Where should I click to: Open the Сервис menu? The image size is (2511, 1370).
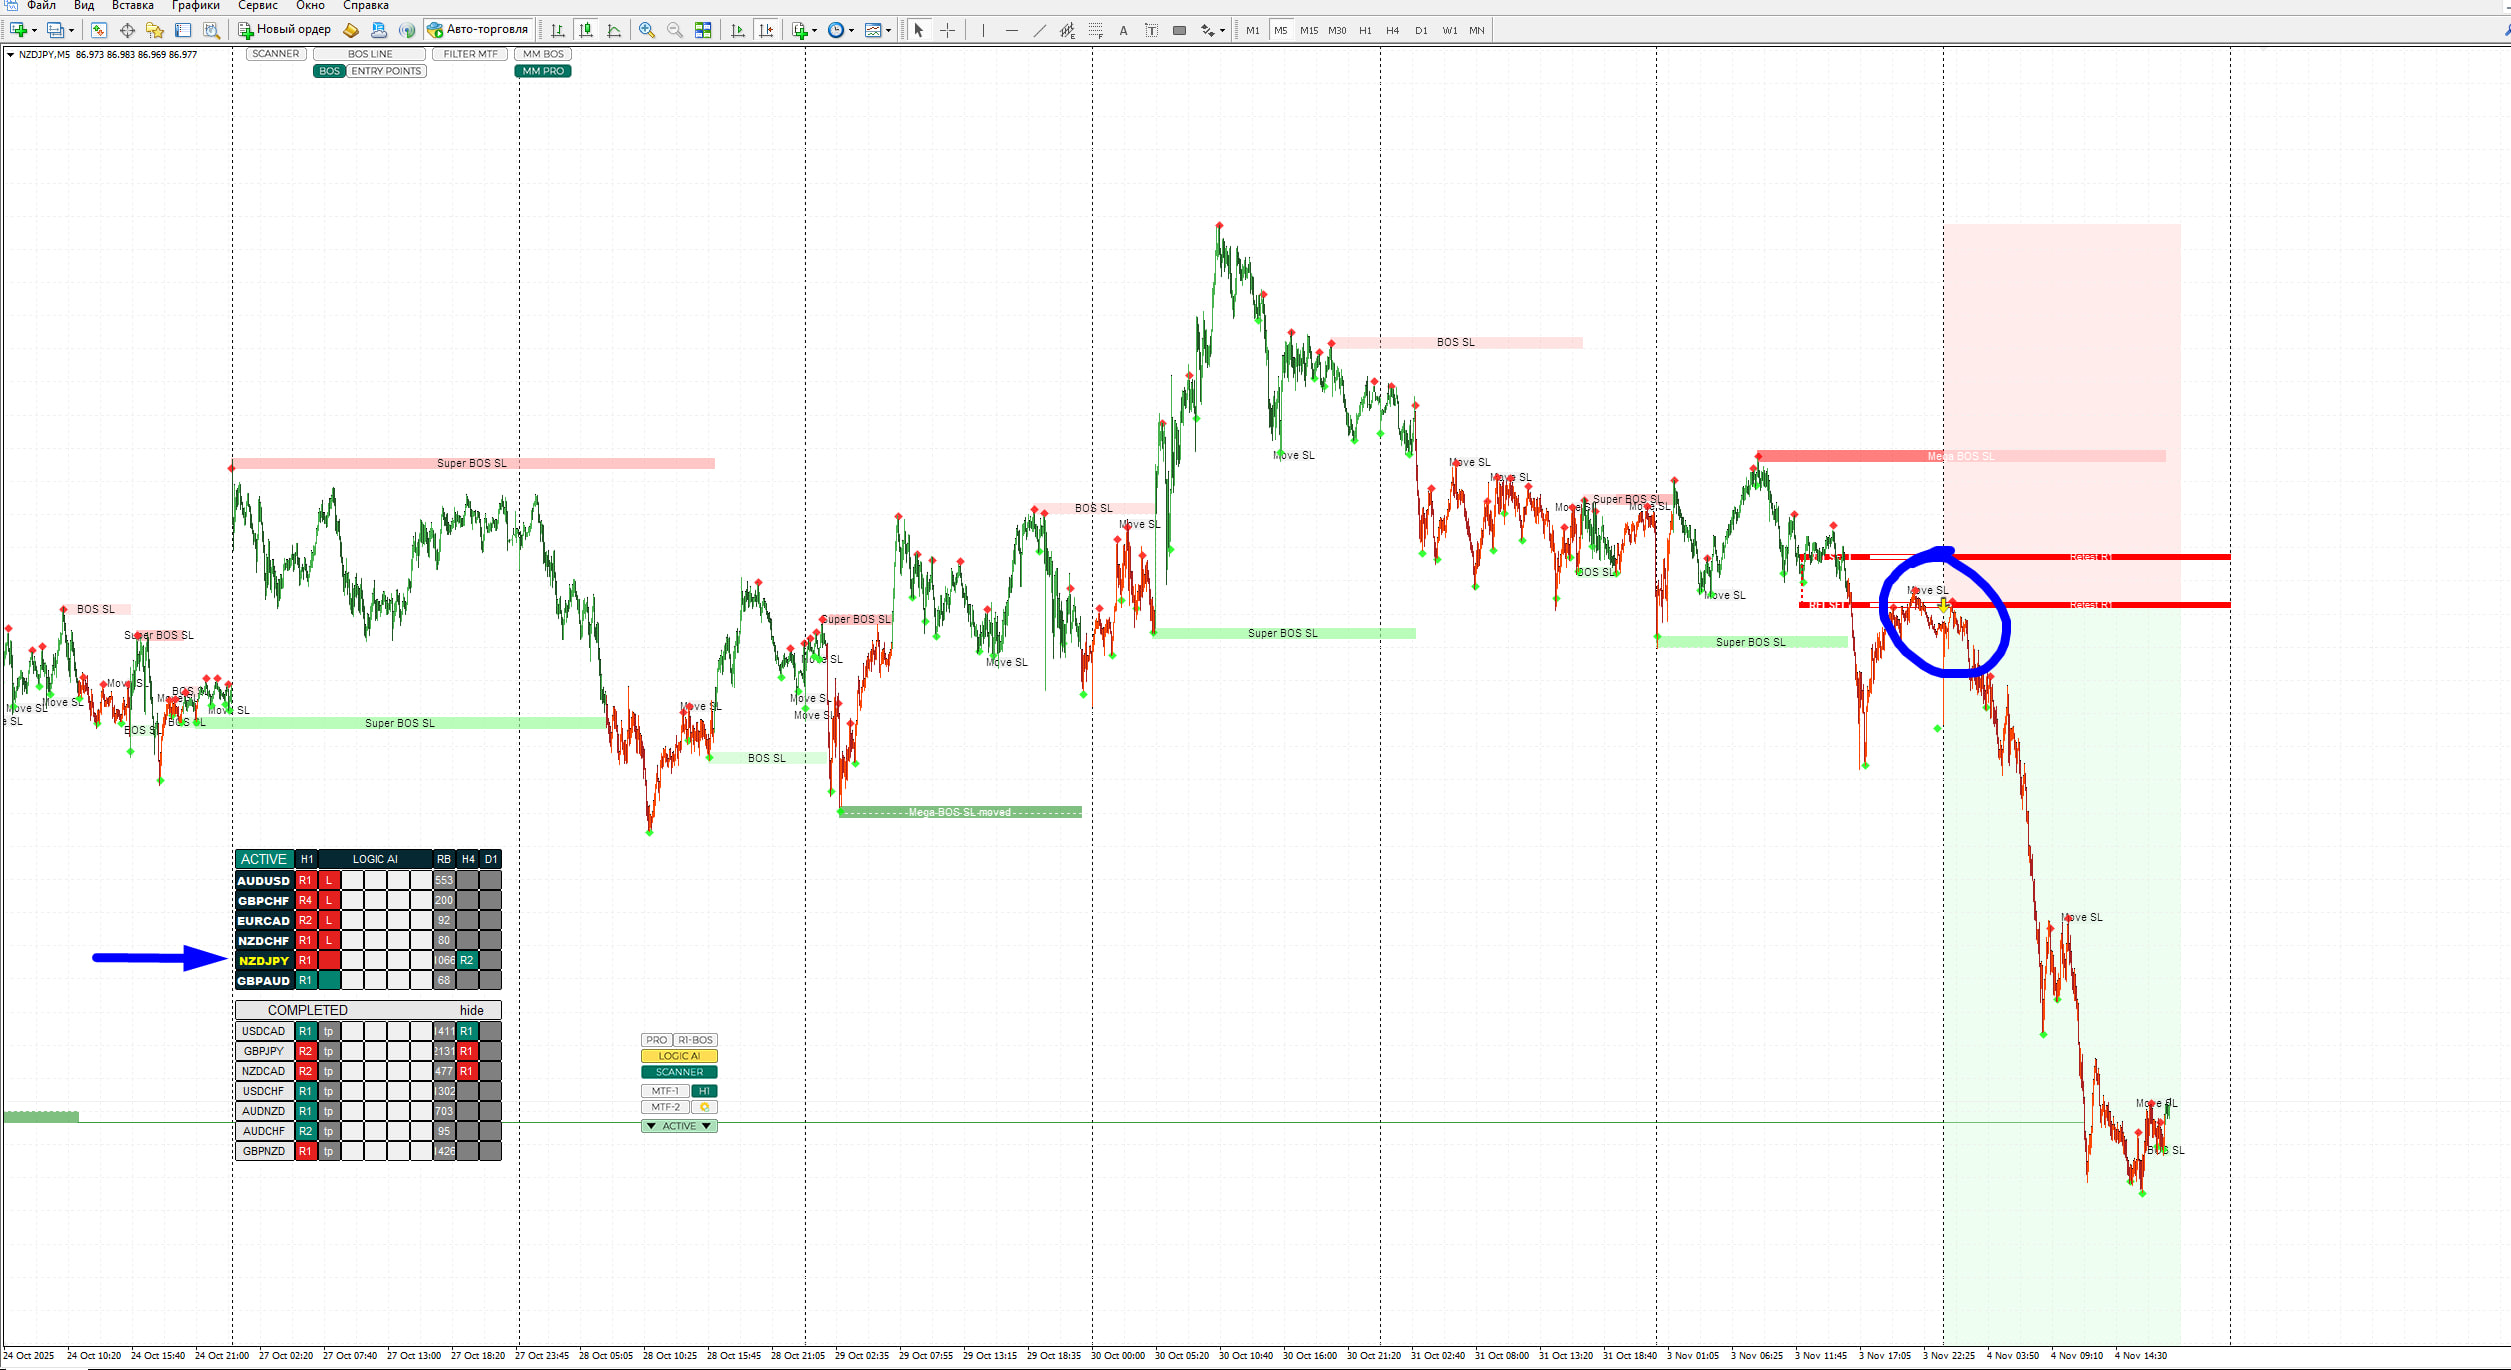257,6
